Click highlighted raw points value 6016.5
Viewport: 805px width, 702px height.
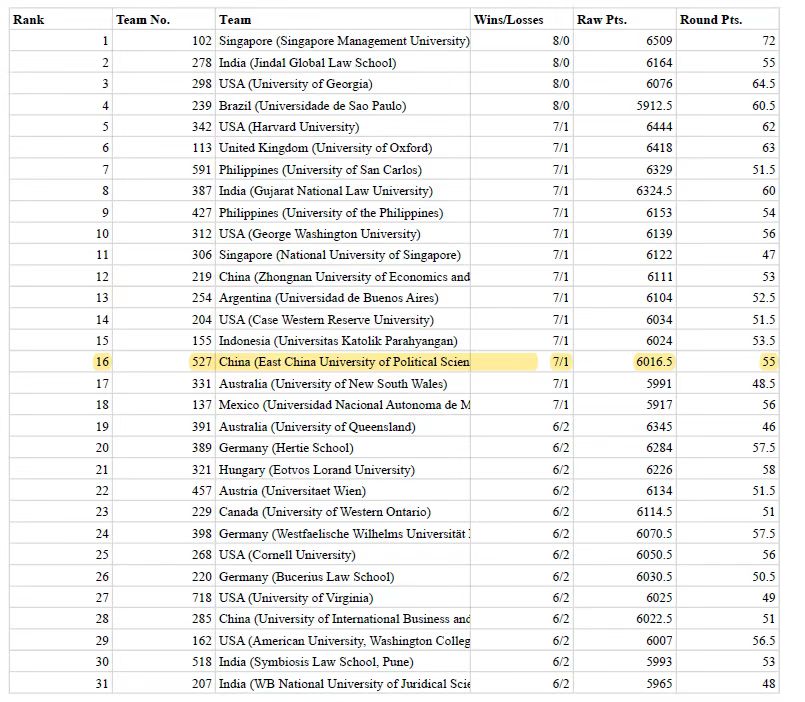pyautogui.click(x=654, y=362)
